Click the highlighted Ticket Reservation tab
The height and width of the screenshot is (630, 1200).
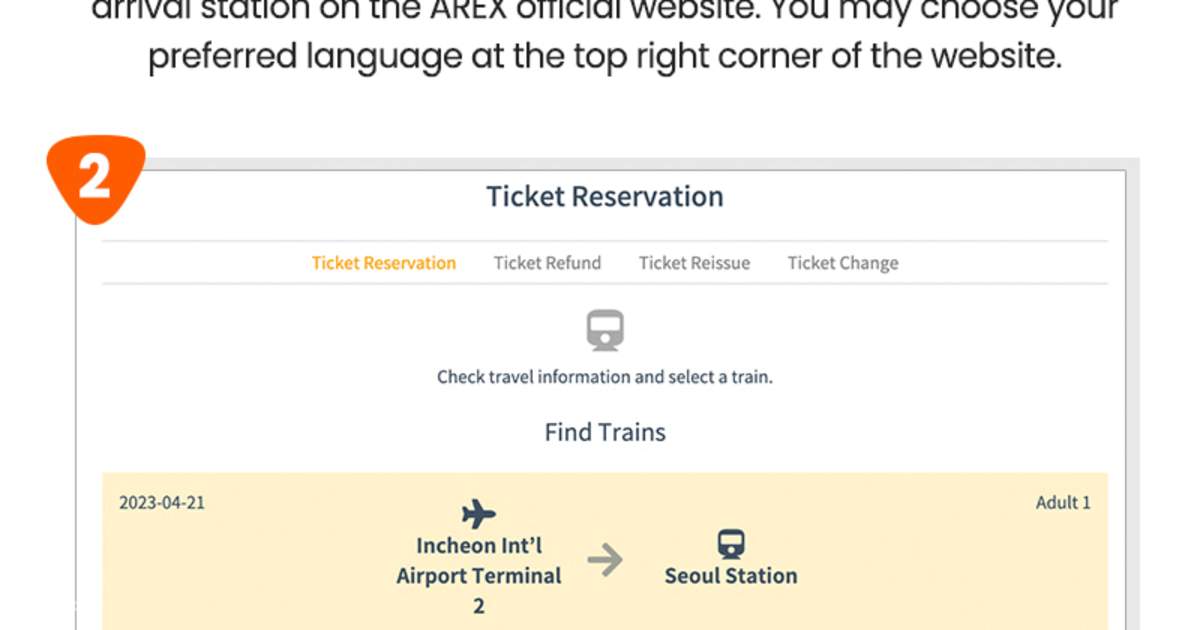click(384, 262)
